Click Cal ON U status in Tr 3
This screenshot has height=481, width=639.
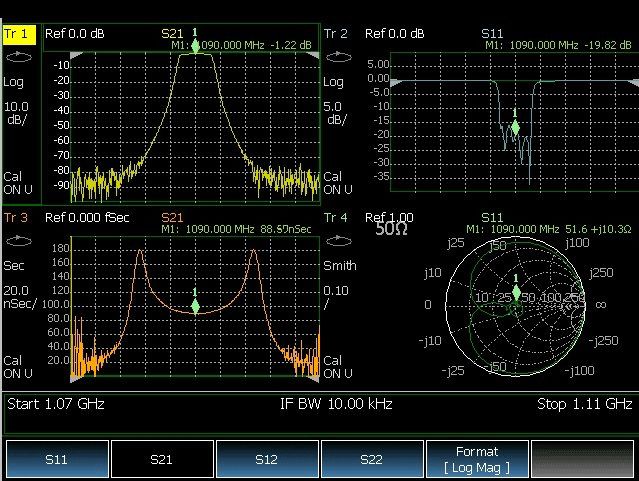18,367
